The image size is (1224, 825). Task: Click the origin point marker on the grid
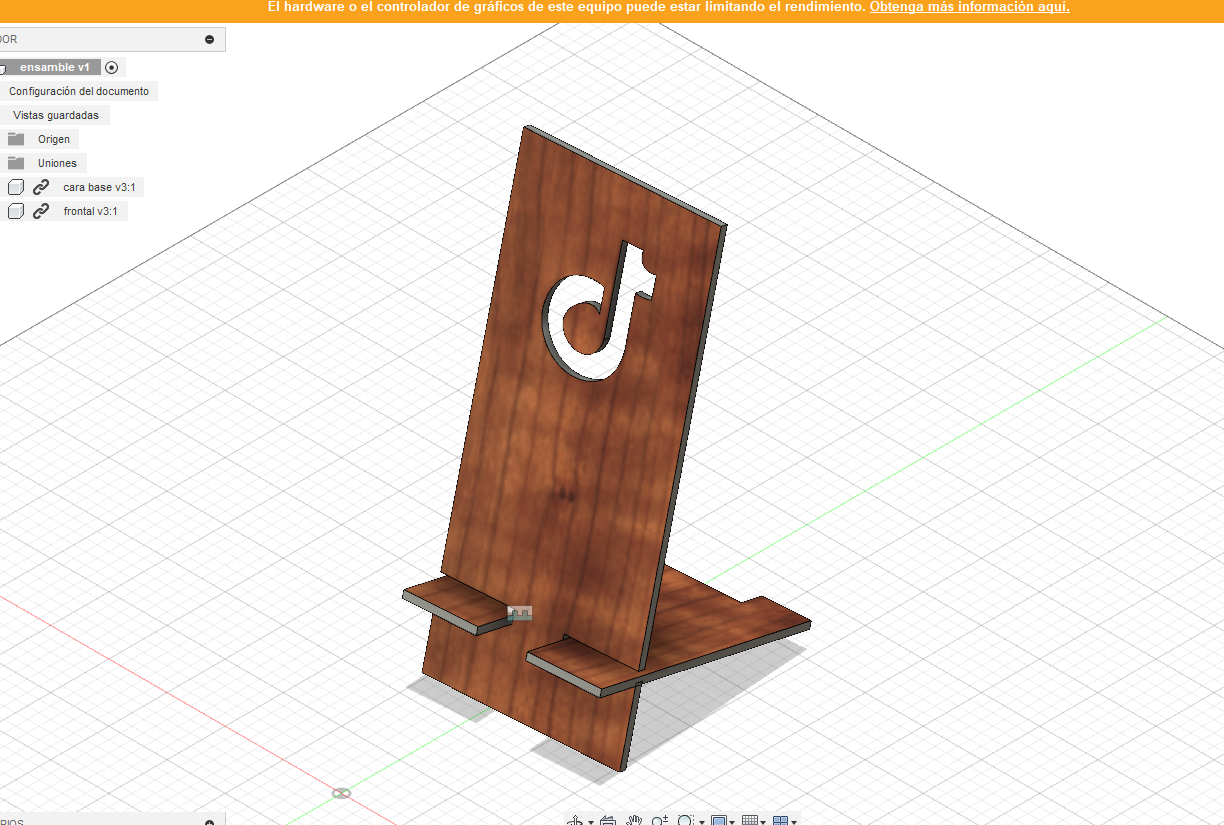(341, 793)
